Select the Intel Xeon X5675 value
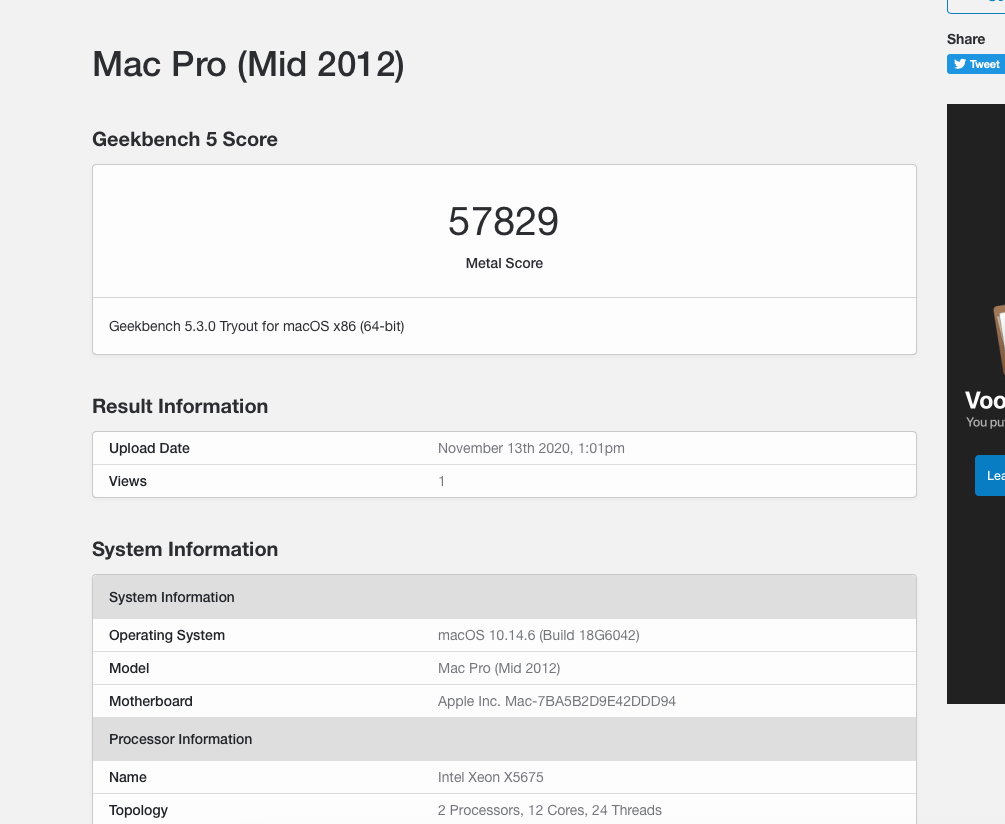The height and width of the screenshot is (824, 1005). (490, 778)
